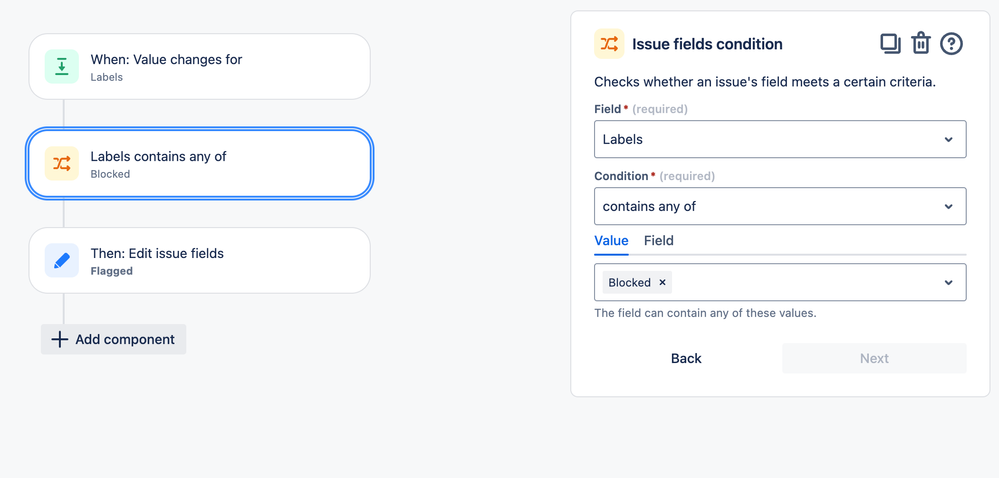999x478 pixels.
Task: Click the orange shuffle condition icon in rule chain
Action: (62, 164)
